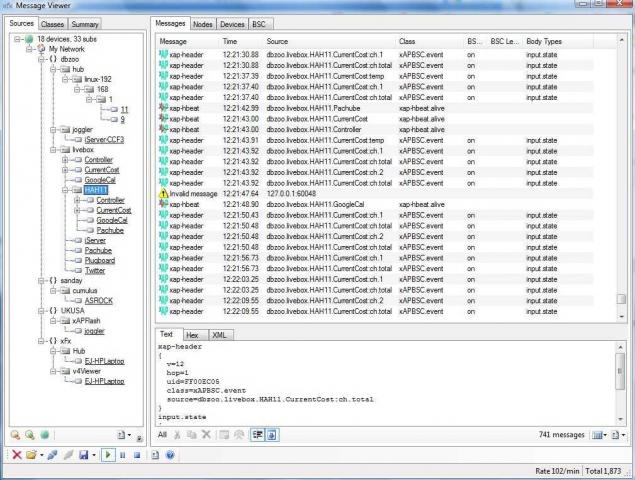This screenshot has height=480, width=635.
Task: Select the xap-hbeat row from HAH11.GoogleCal
Action: tap(376, 205)
